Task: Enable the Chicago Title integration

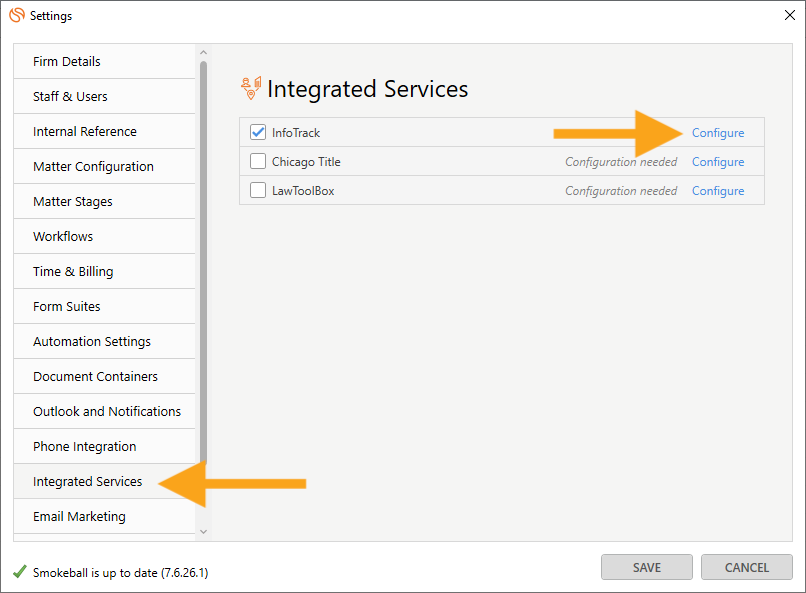Action: (257, 161)
